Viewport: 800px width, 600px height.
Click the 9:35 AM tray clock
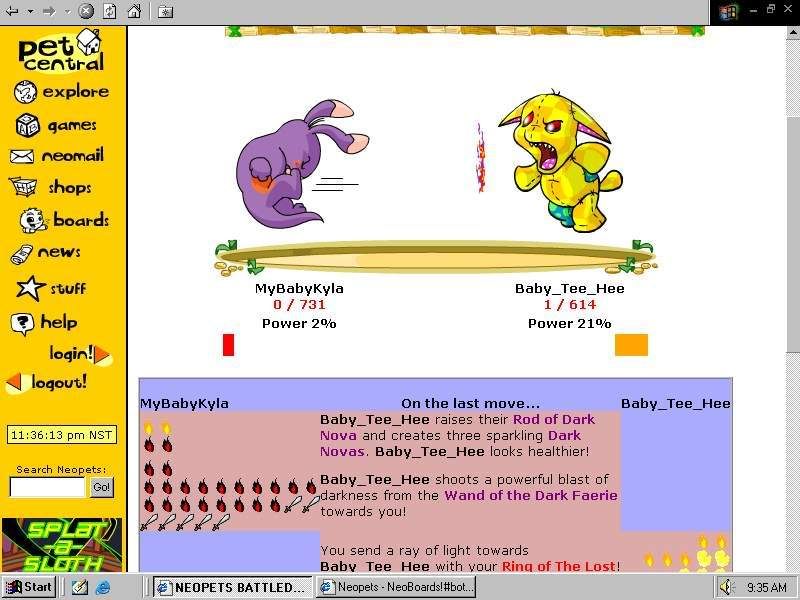point(766,588)
